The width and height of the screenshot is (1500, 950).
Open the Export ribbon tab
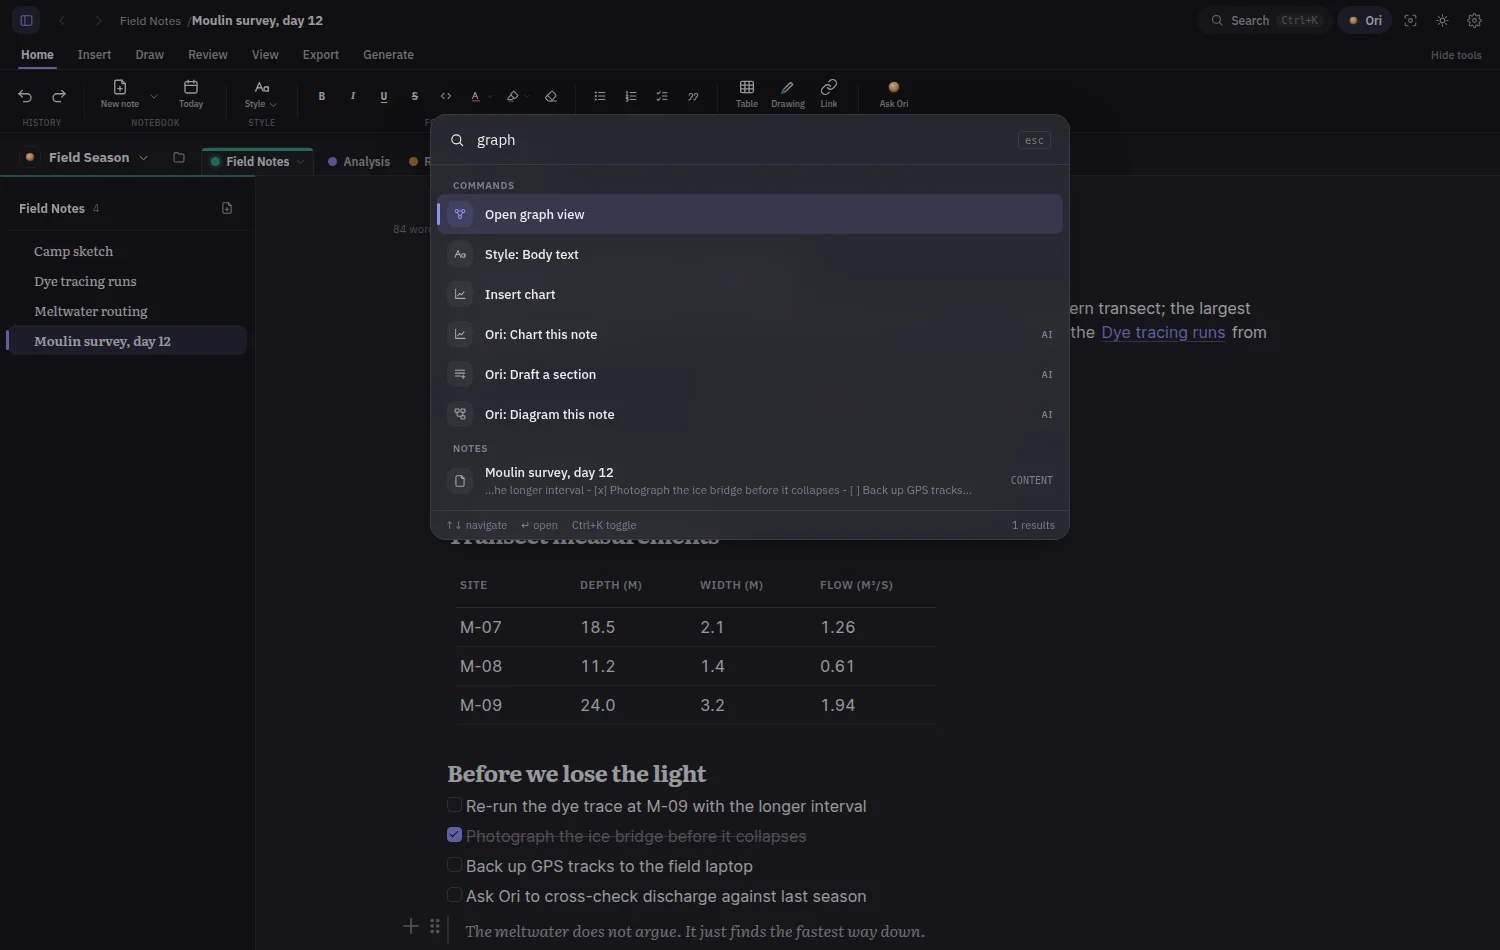coord(321,55)
